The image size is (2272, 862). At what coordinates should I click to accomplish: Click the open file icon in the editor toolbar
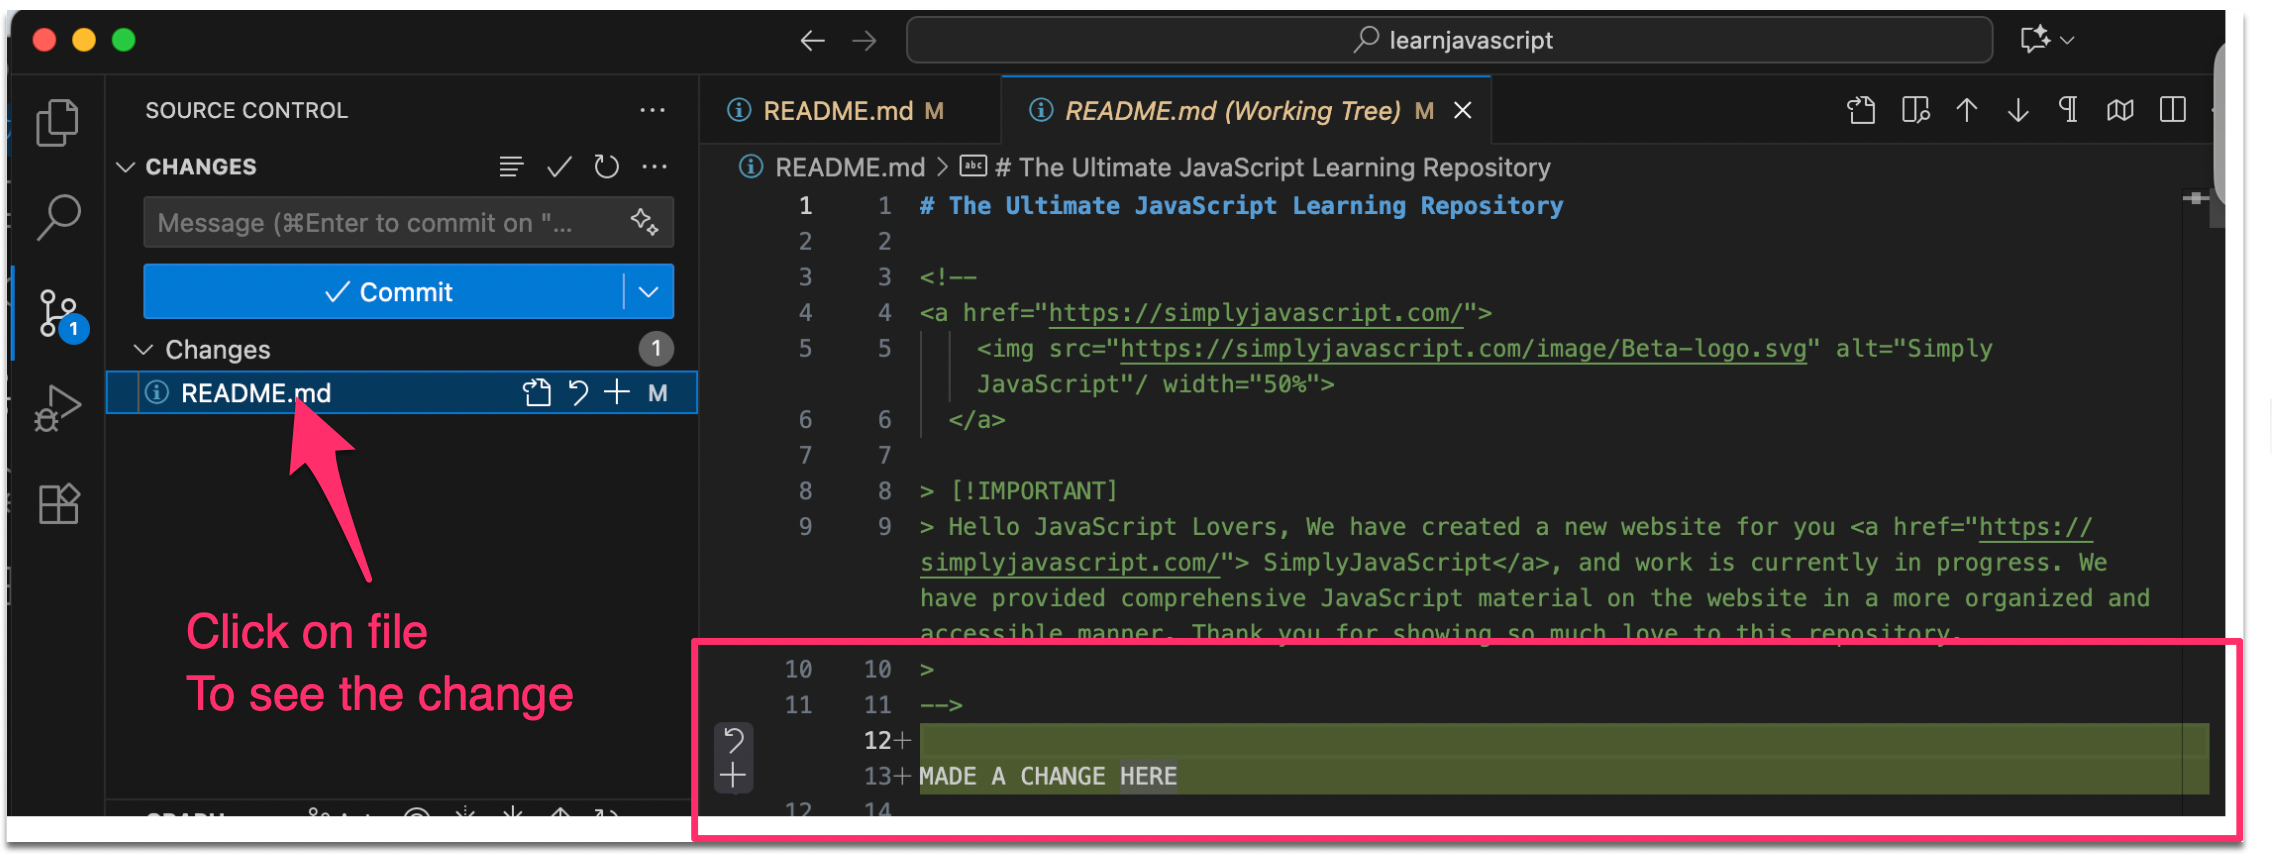tap(1861, 110)
